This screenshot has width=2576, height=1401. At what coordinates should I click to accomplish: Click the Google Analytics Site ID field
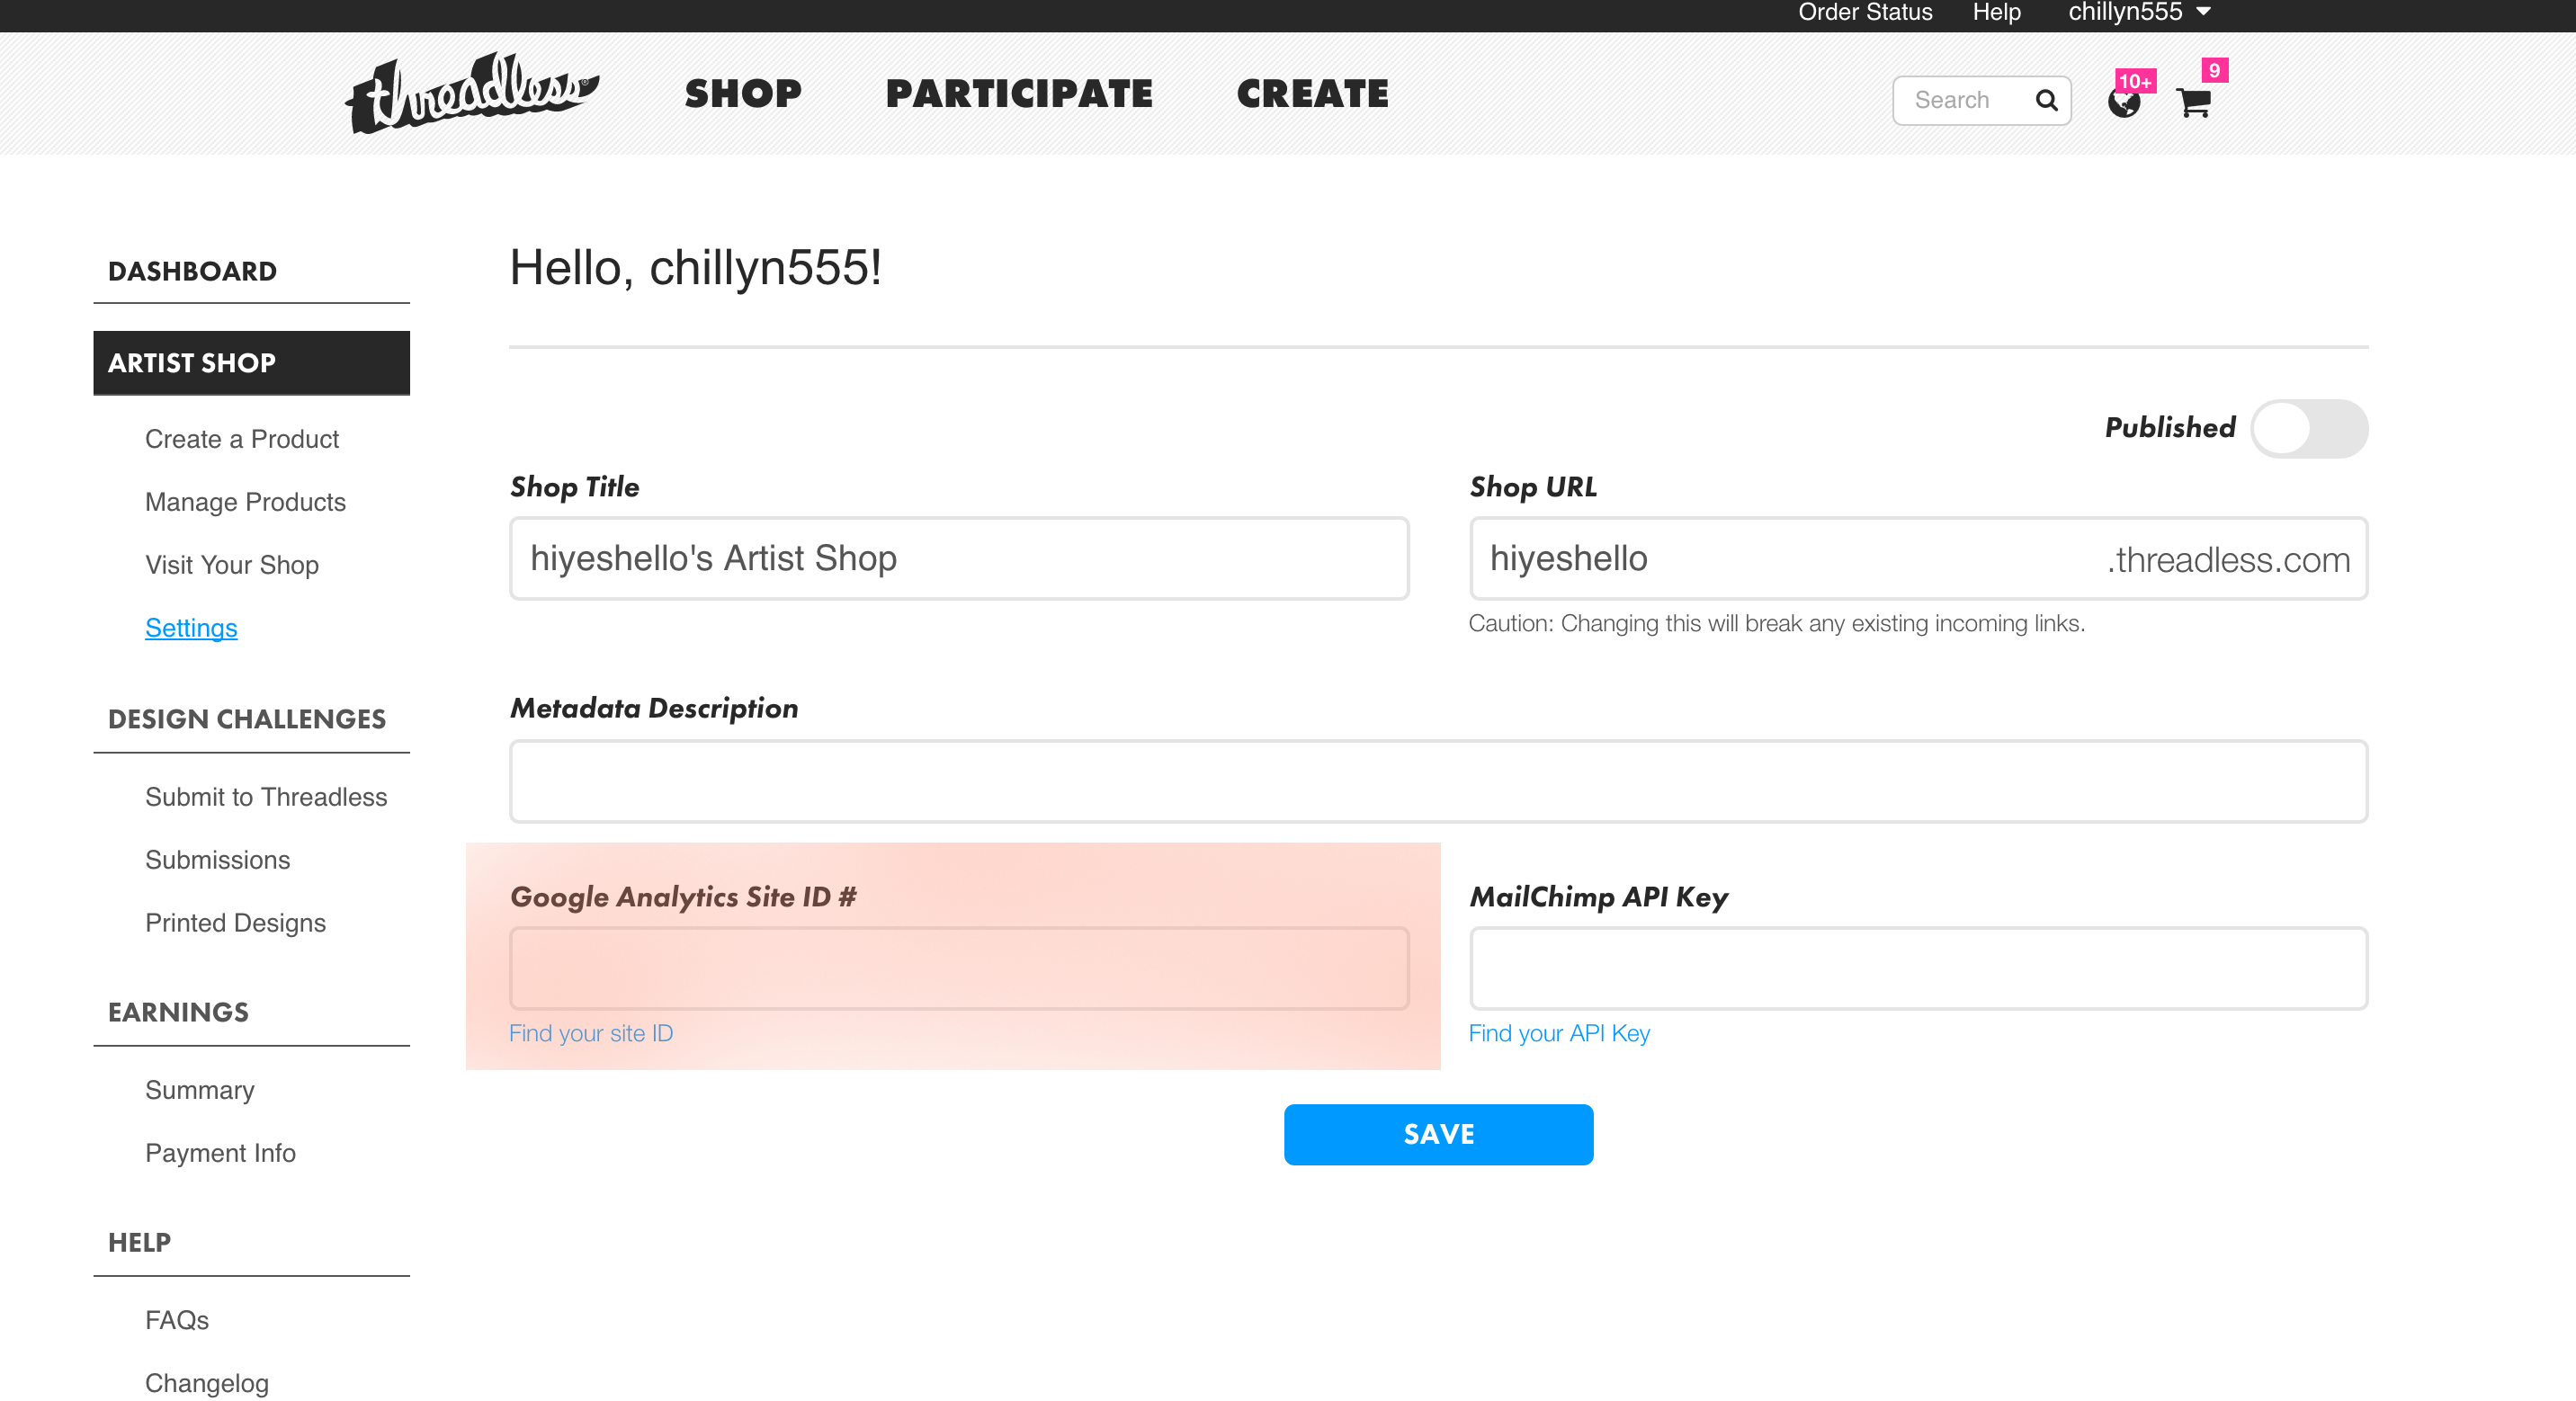point(959,968)
